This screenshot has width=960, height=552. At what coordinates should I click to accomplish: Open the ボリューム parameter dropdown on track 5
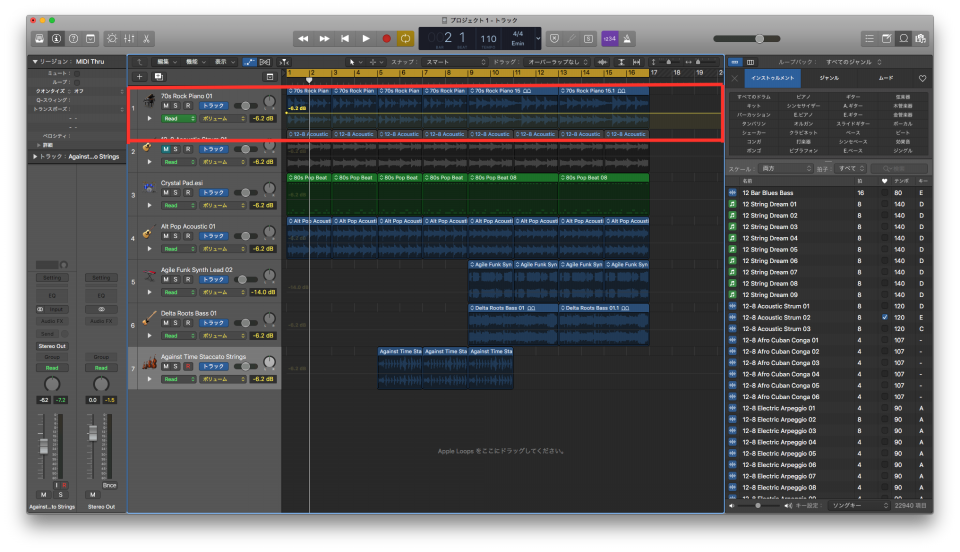(x=223, y=293)
